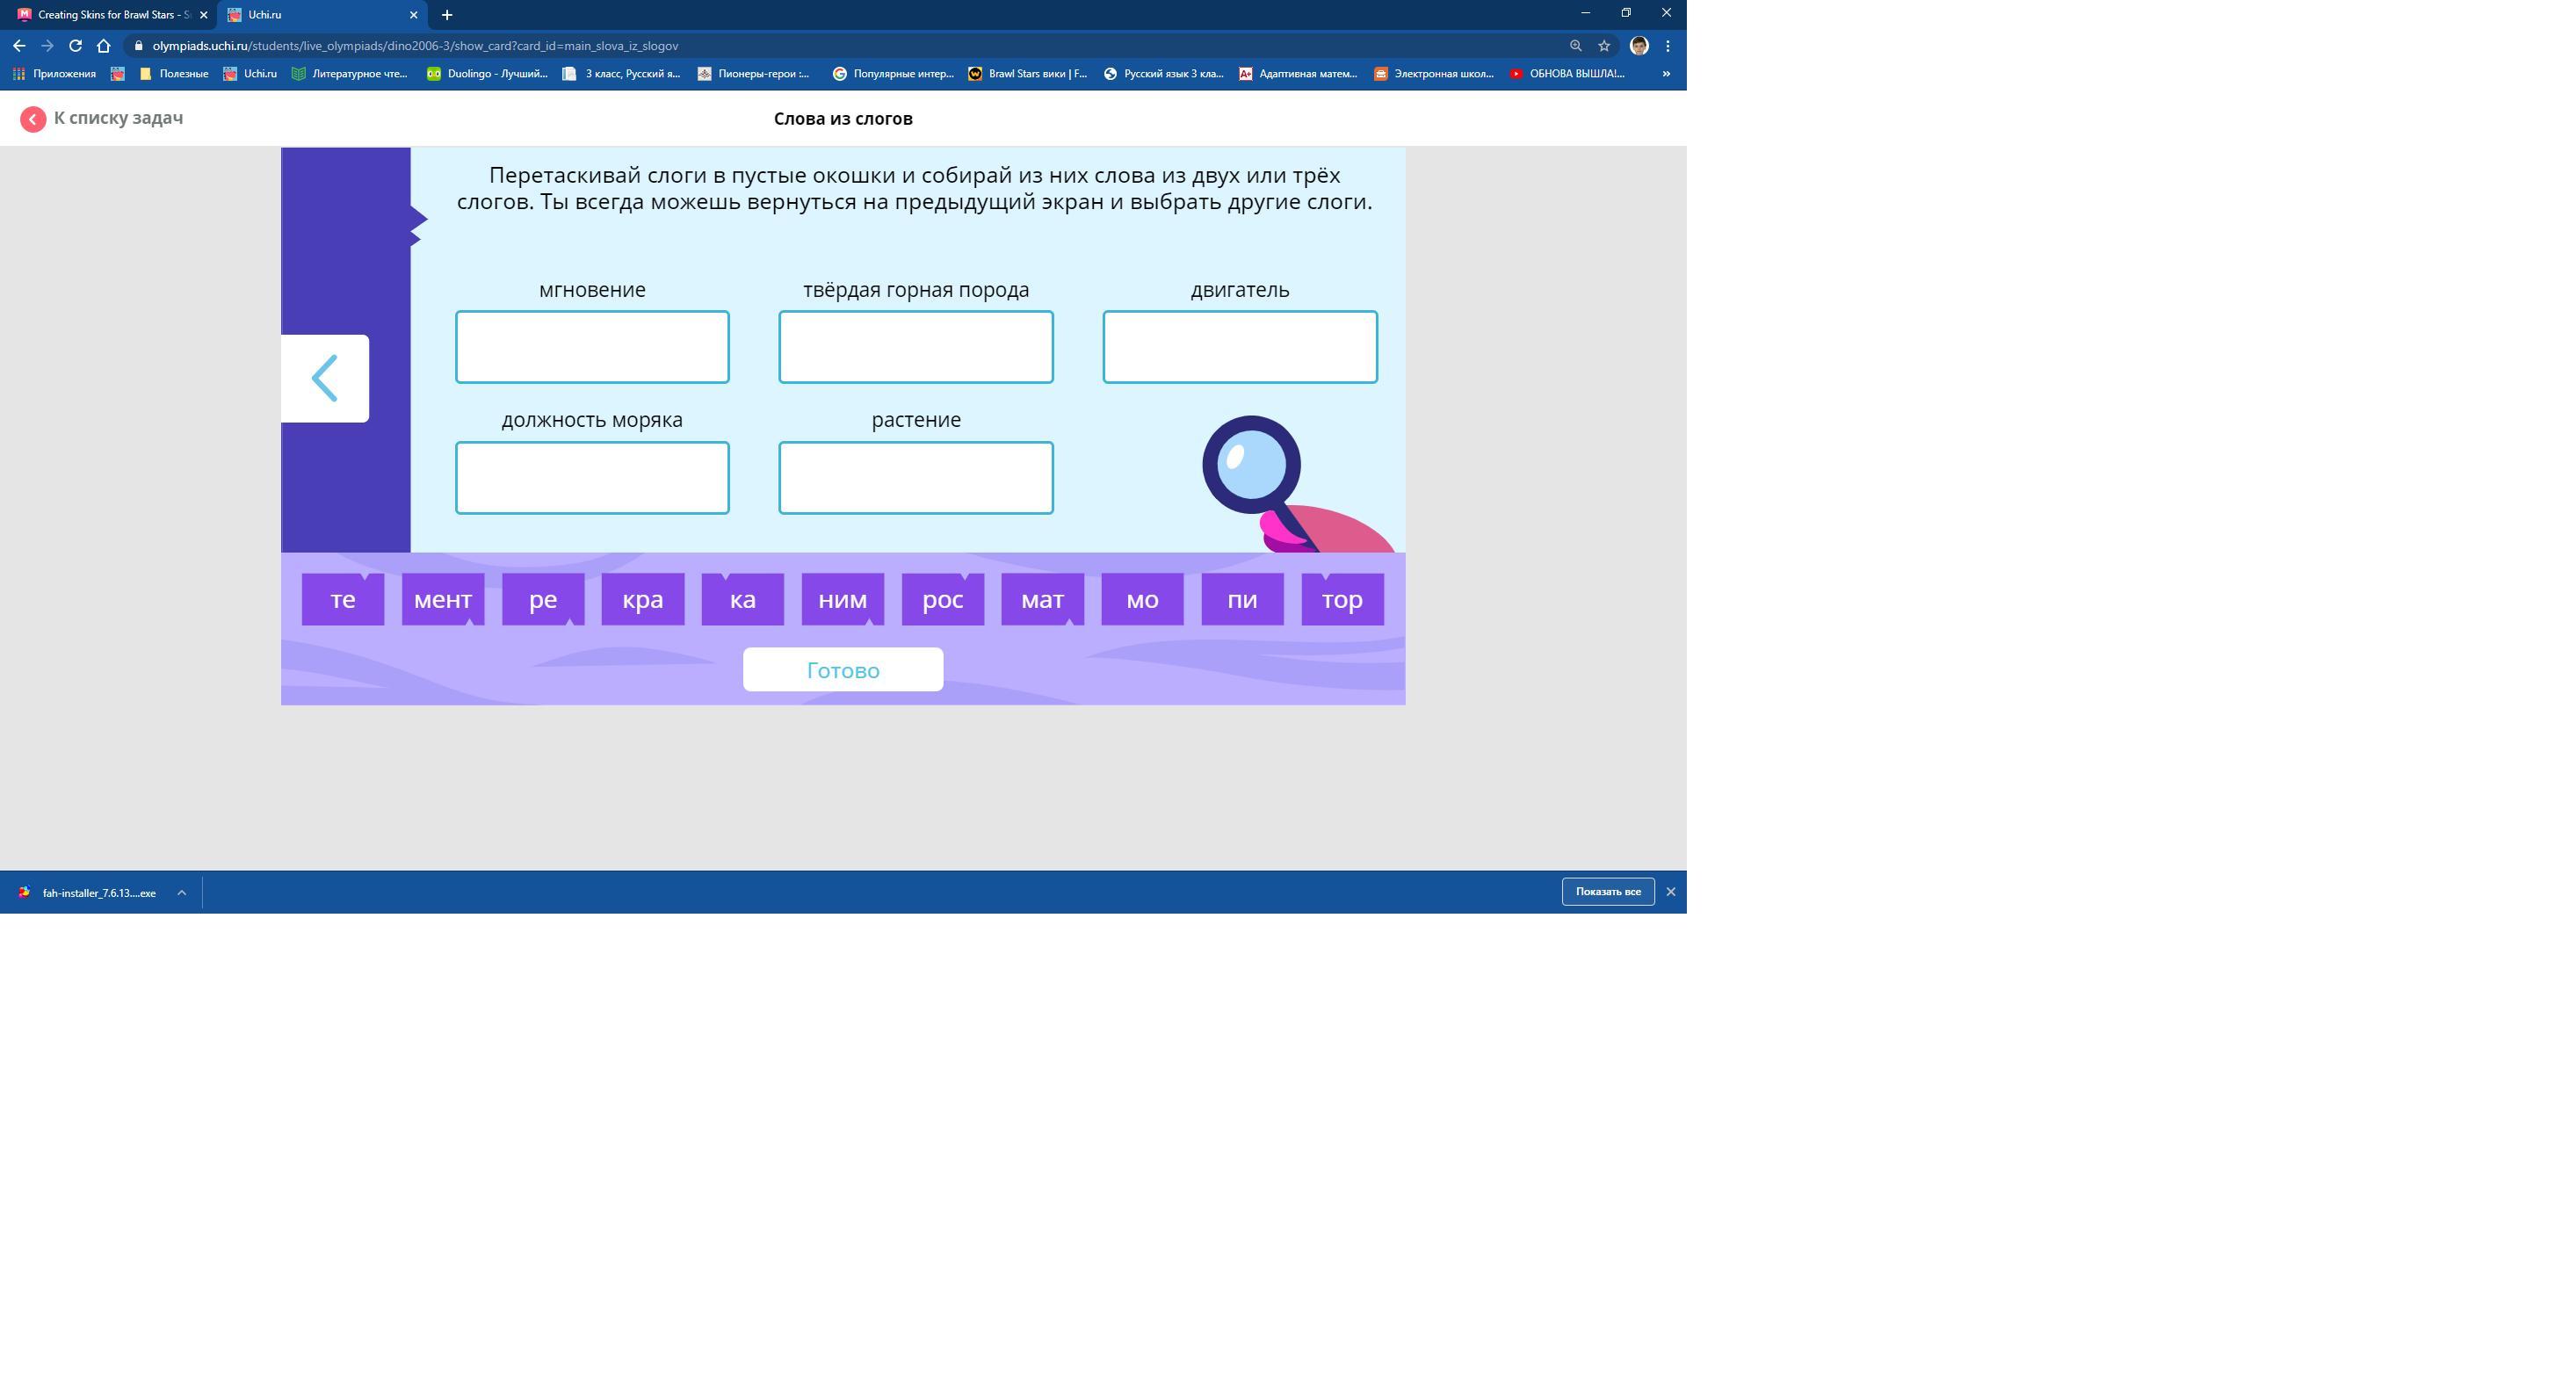Click the red back arrow to task list
Screen dimensions: 2576x1388
click(x=33, y=119)
